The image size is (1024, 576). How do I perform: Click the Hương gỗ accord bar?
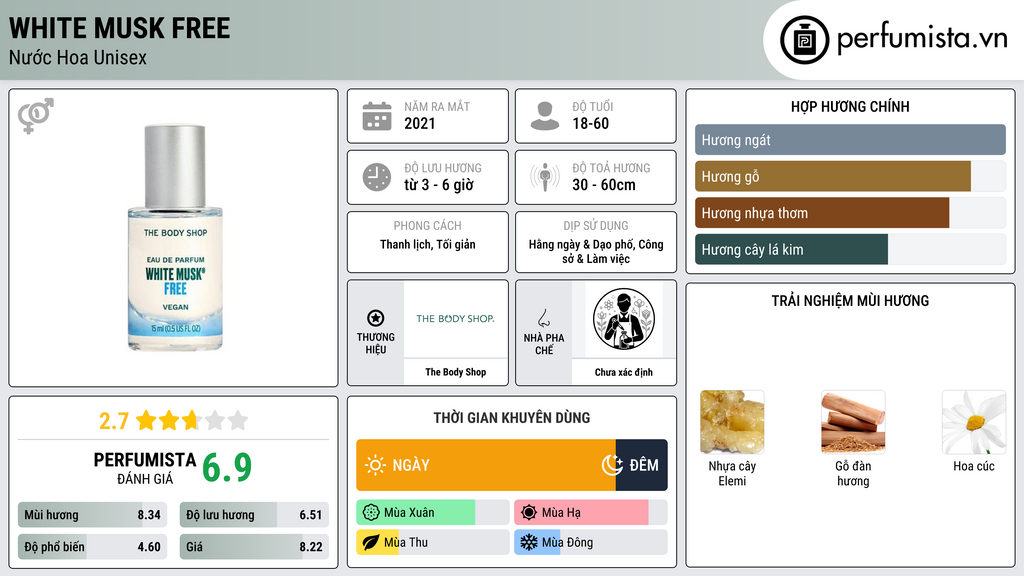850,176
